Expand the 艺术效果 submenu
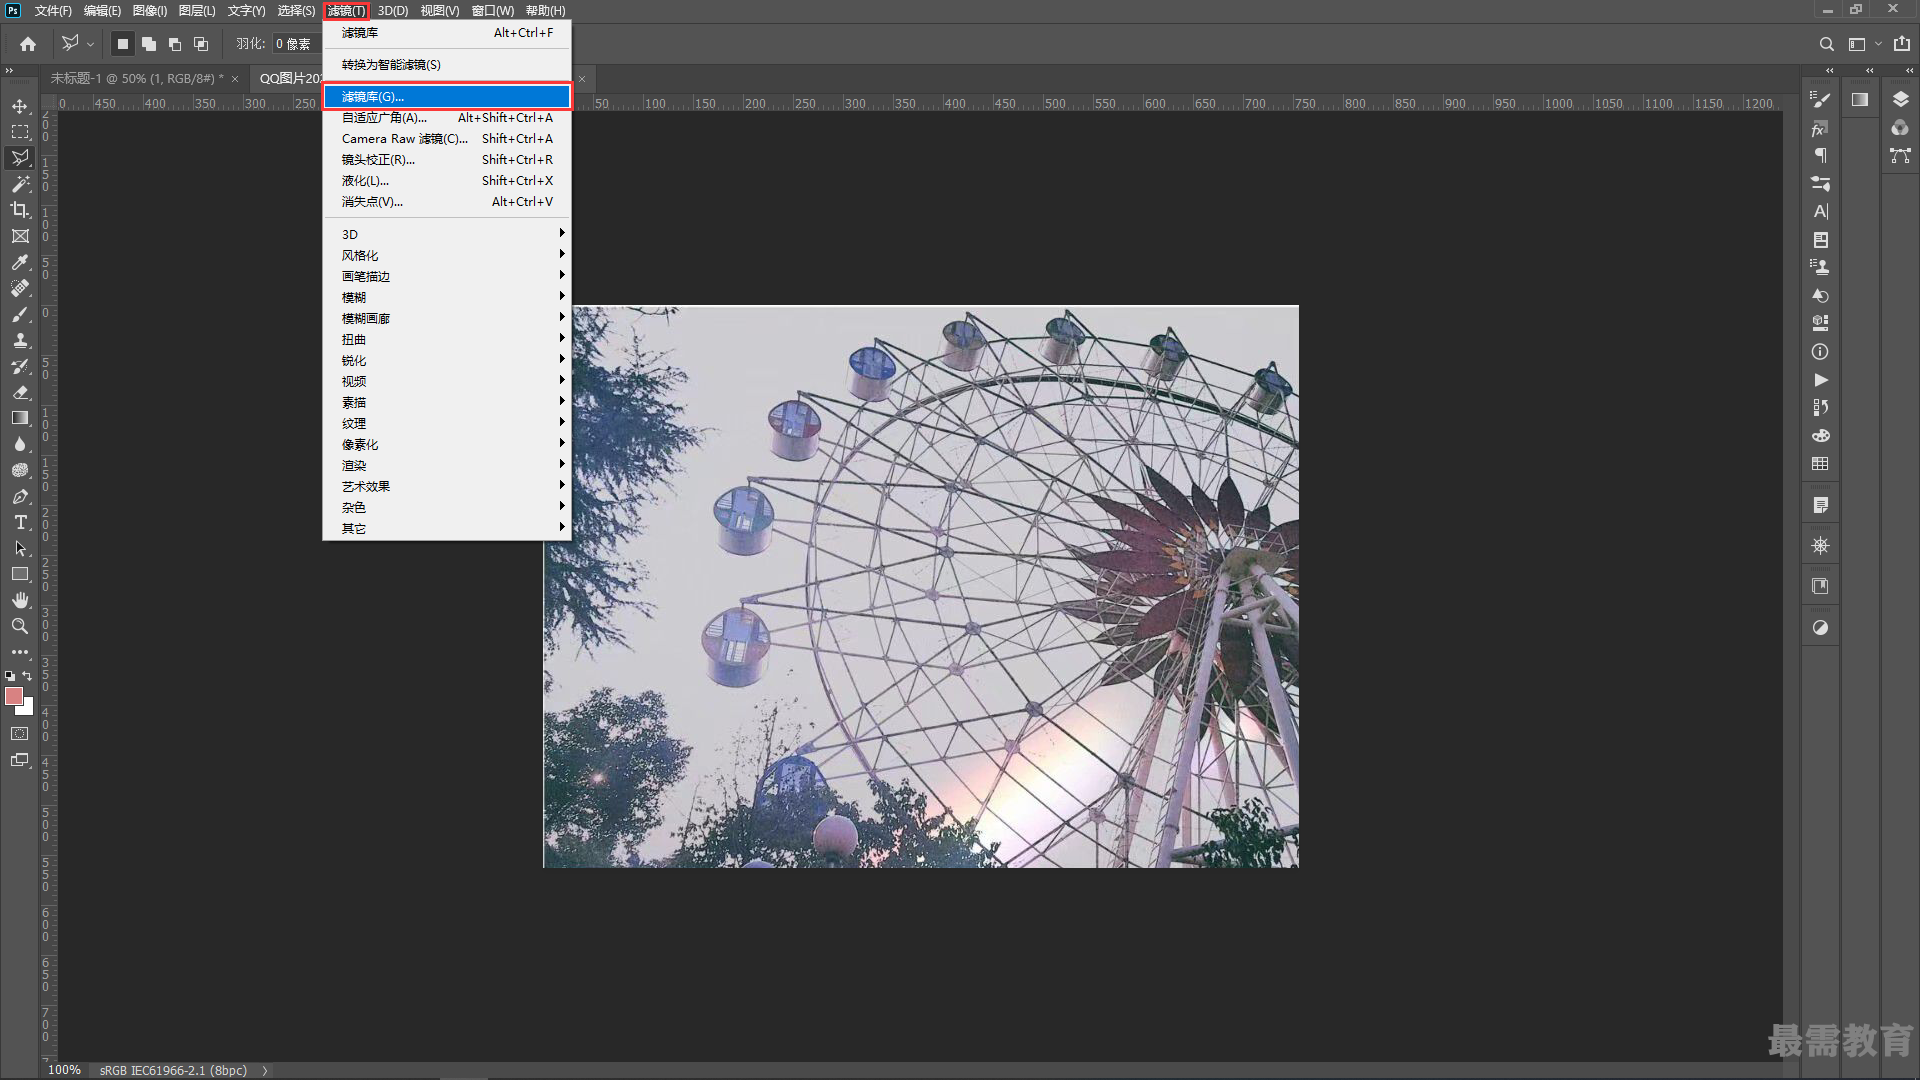Image resolution: width=1920 pixels, height=1080 pixels. click(447, 486)
